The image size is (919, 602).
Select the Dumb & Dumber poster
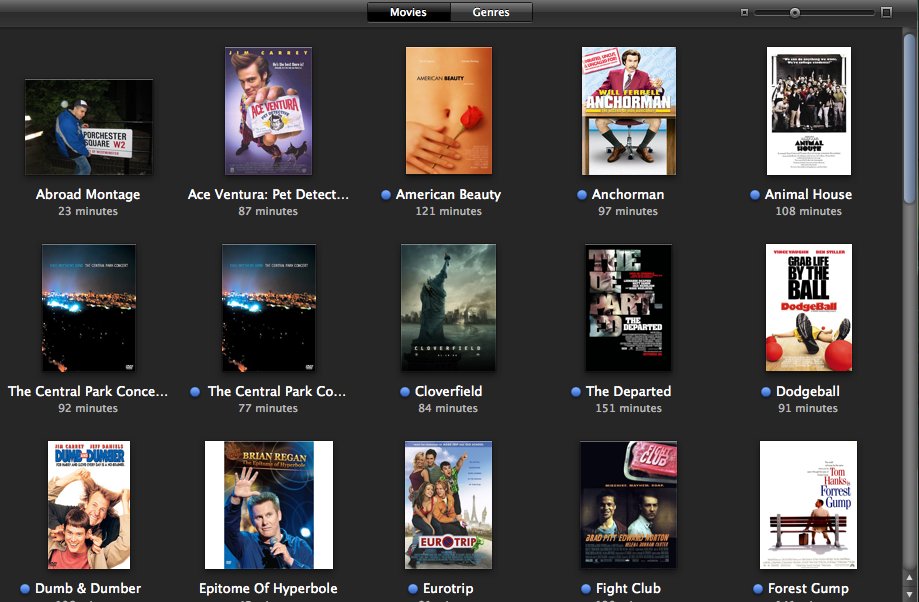(x=89, y=505)
